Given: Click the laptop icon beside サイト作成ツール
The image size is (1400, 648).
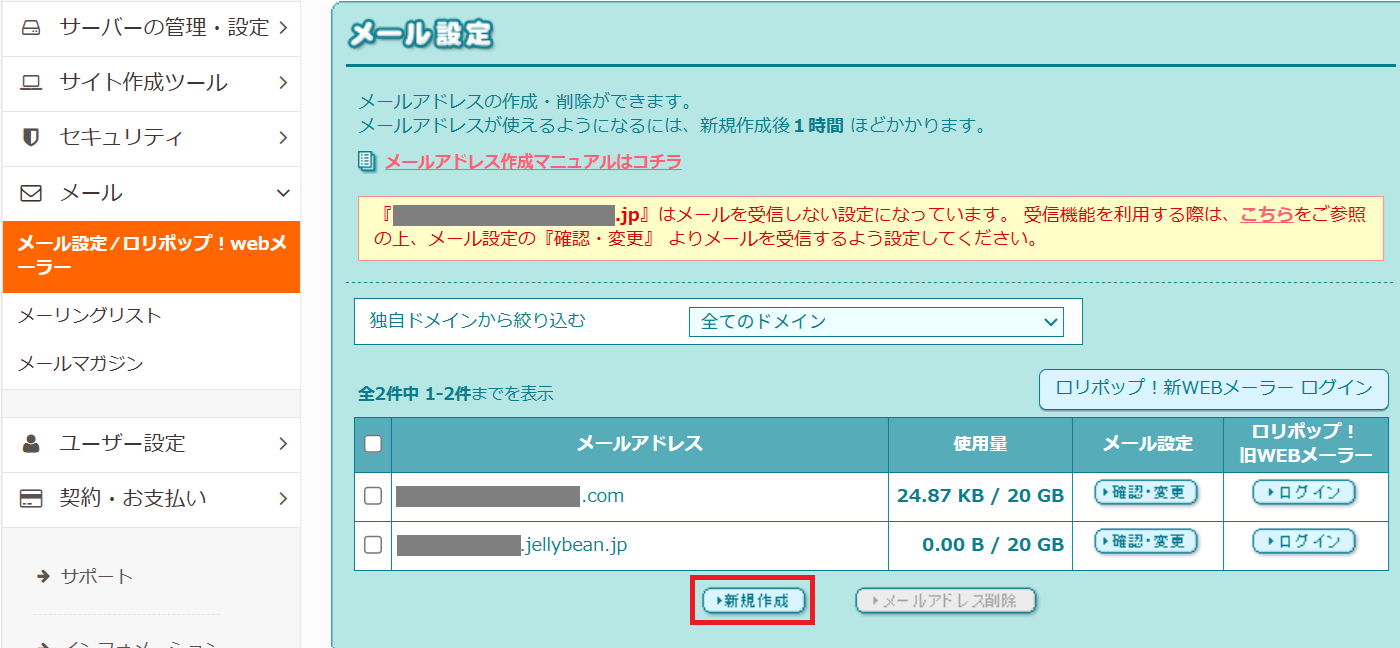Looking at the screenshot, I should coord(31,83).
